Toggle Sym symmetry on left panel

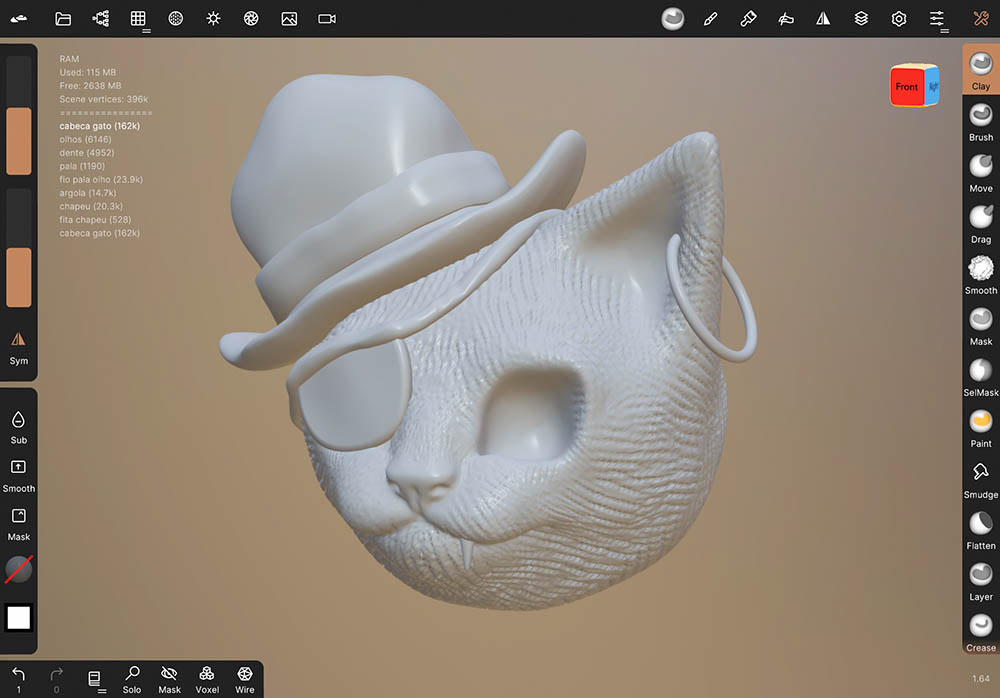click(x=18, y=348)
